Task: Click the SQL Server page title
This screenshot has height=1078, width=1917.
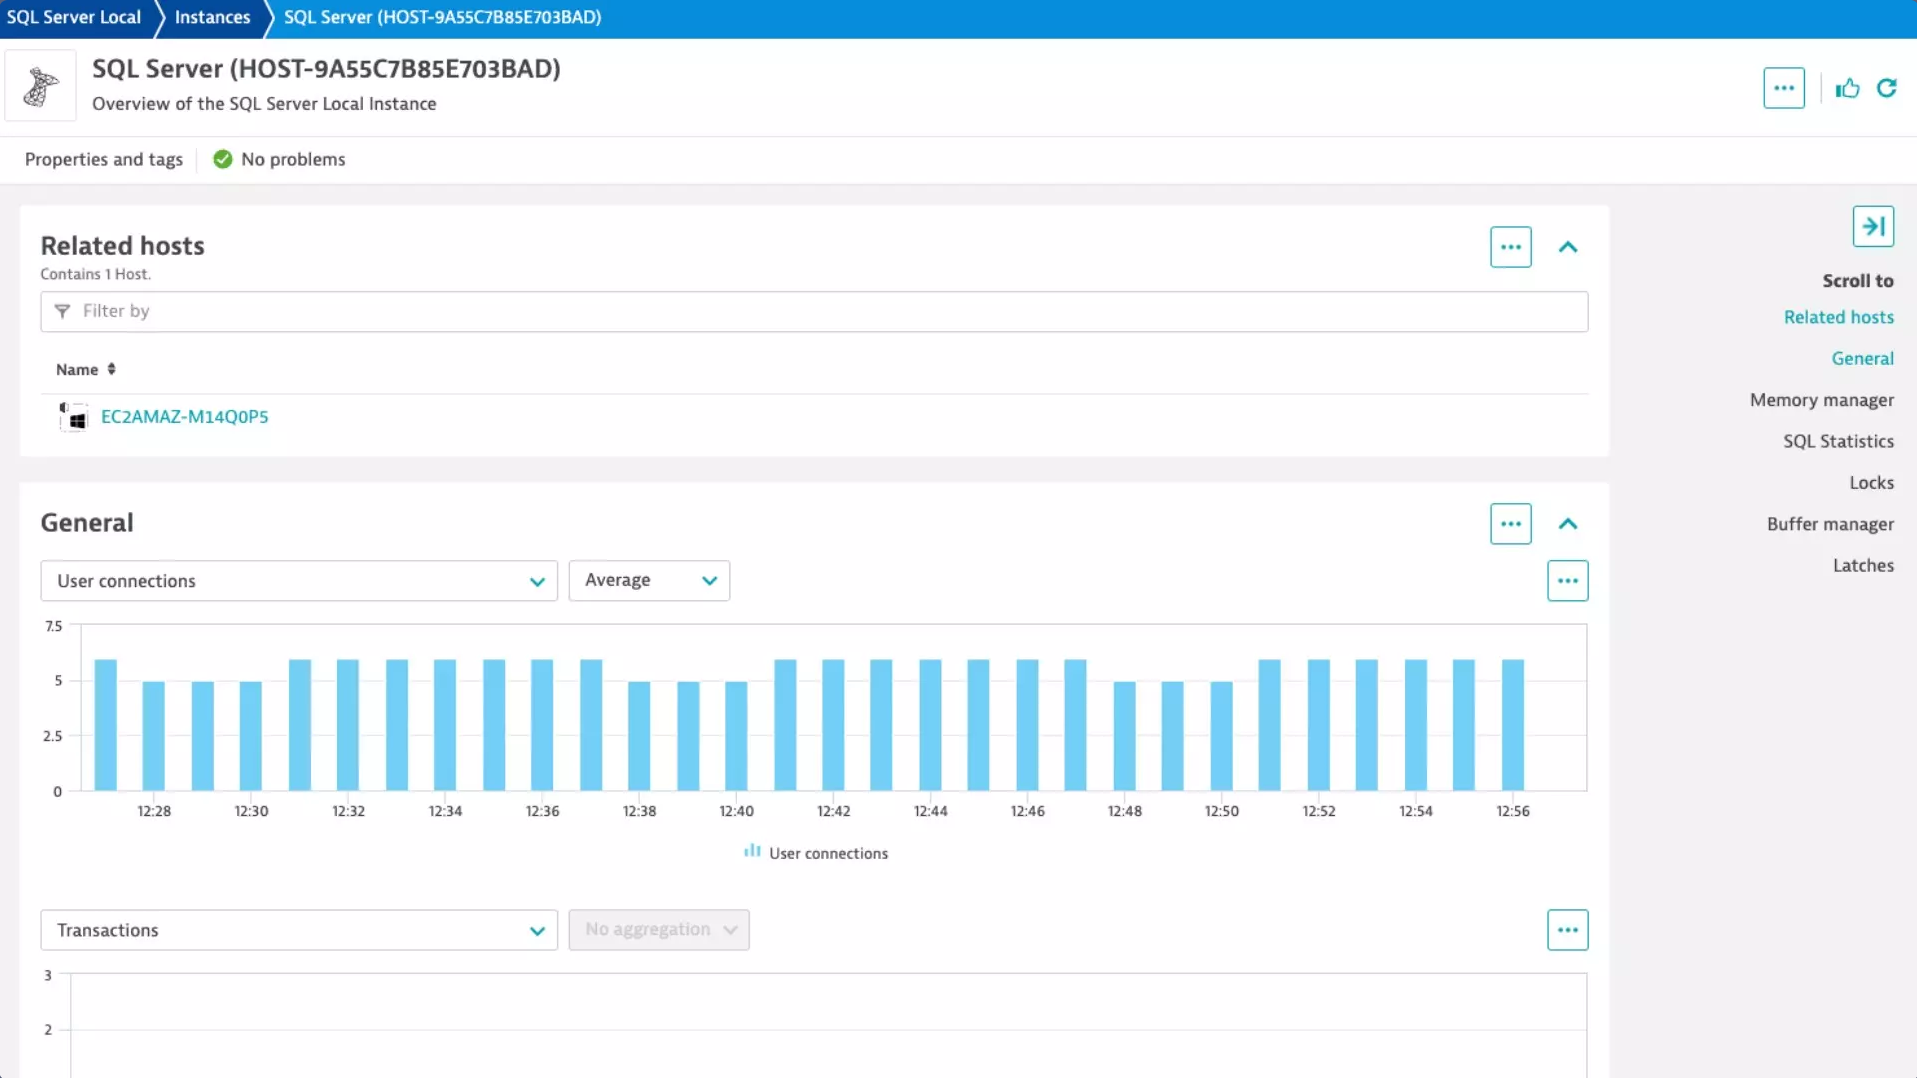Action: (x=326, y=69)
